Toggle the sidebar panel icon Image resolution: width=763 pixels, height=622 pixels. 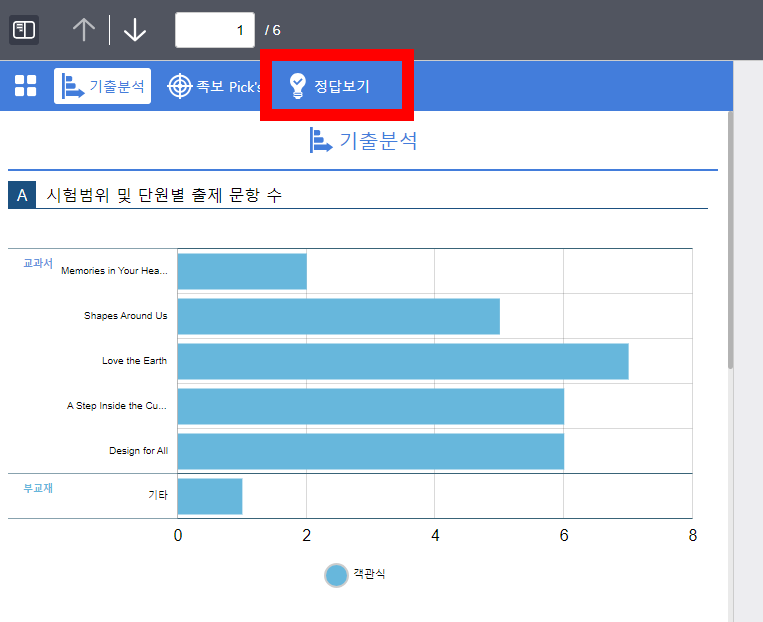[24, 30]
